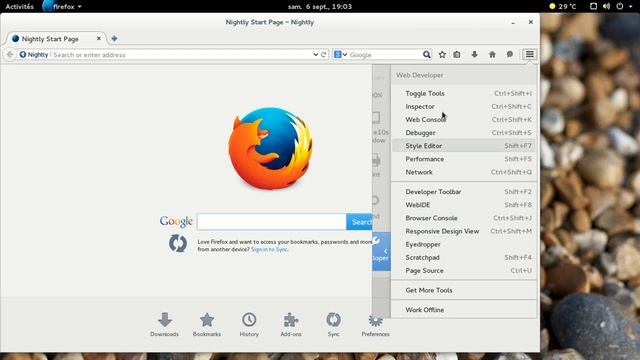Expand the system menu arrow in top bar
This screenshot has height=360, width=640.
631,7
